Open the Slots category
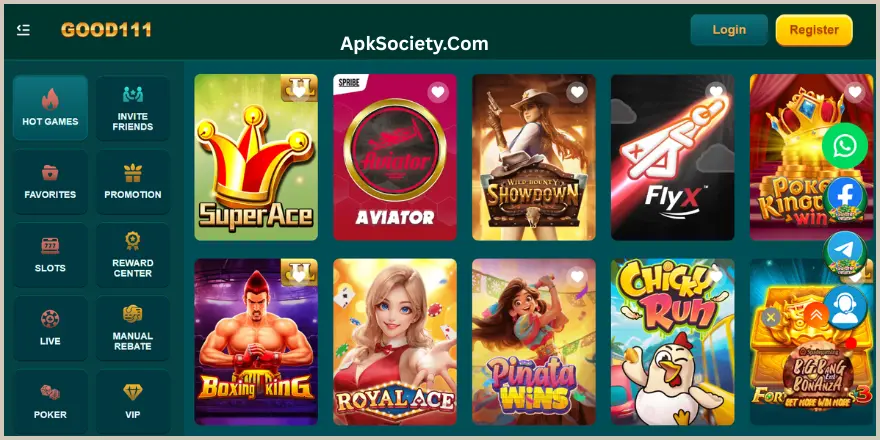This screenshot has width=880, height=440. coord(51,255)
